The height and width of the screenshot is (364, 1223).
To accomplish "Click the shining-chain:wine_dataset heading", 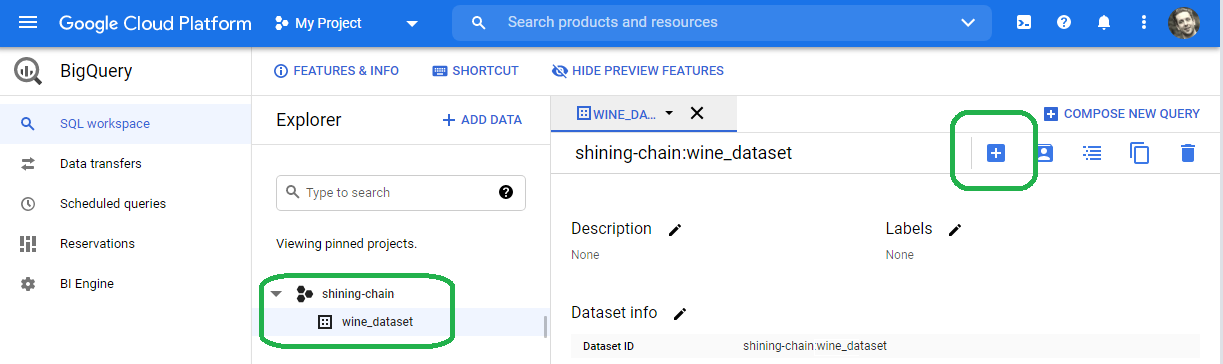I will coord(683,153).
